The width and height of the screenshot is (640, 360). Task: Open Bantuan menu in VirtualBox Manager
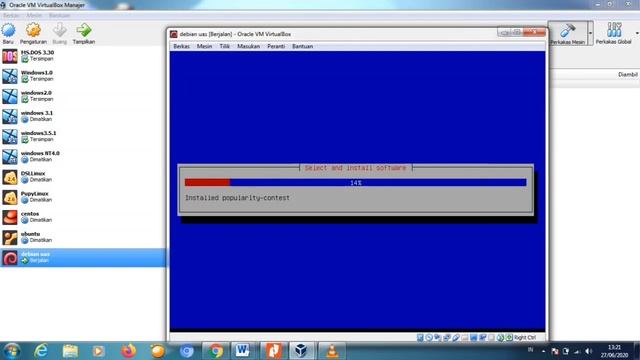59,16
